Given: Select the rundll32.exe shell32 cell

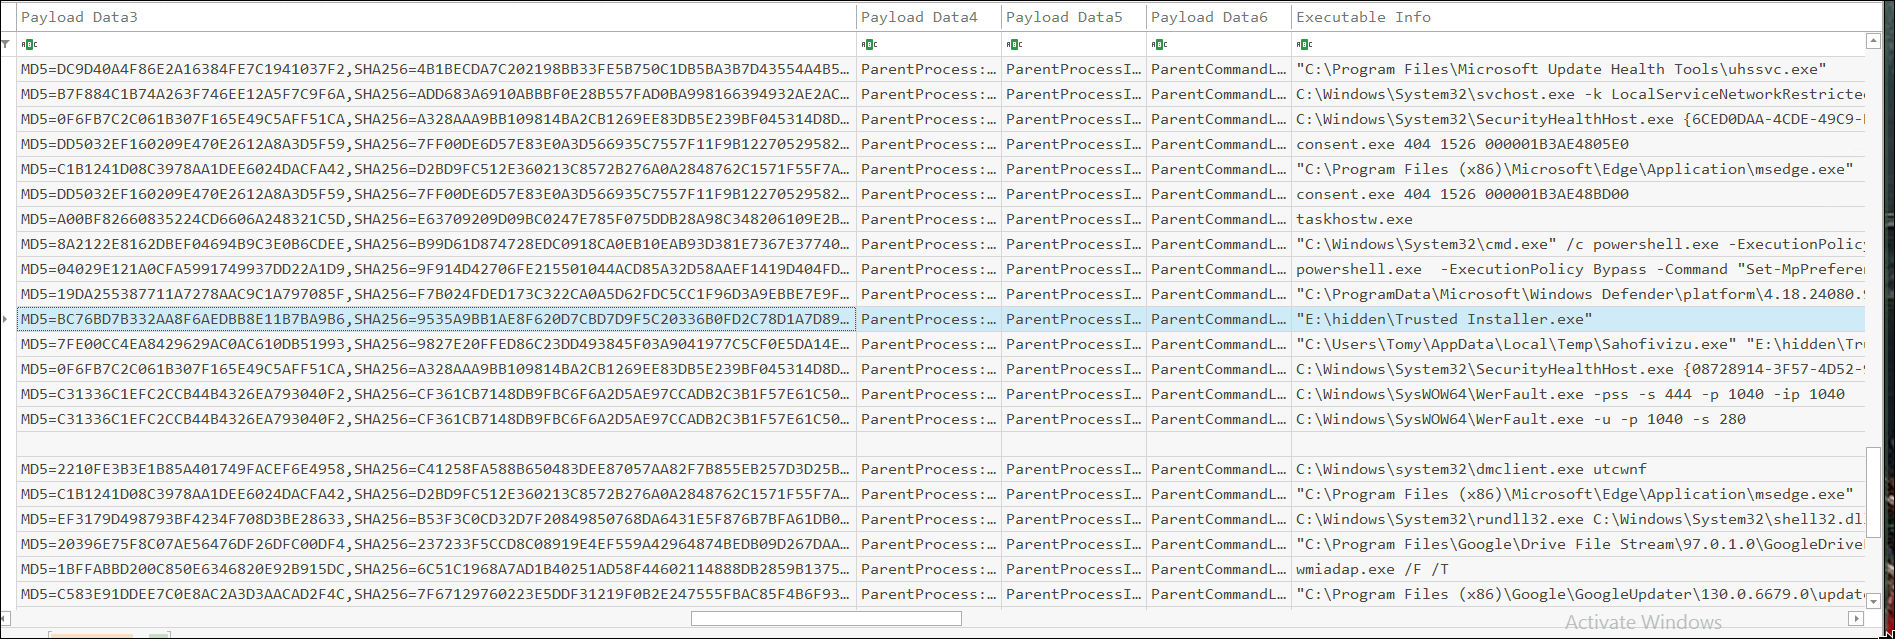Looking at the screenshot, I should coord(1578,519).
